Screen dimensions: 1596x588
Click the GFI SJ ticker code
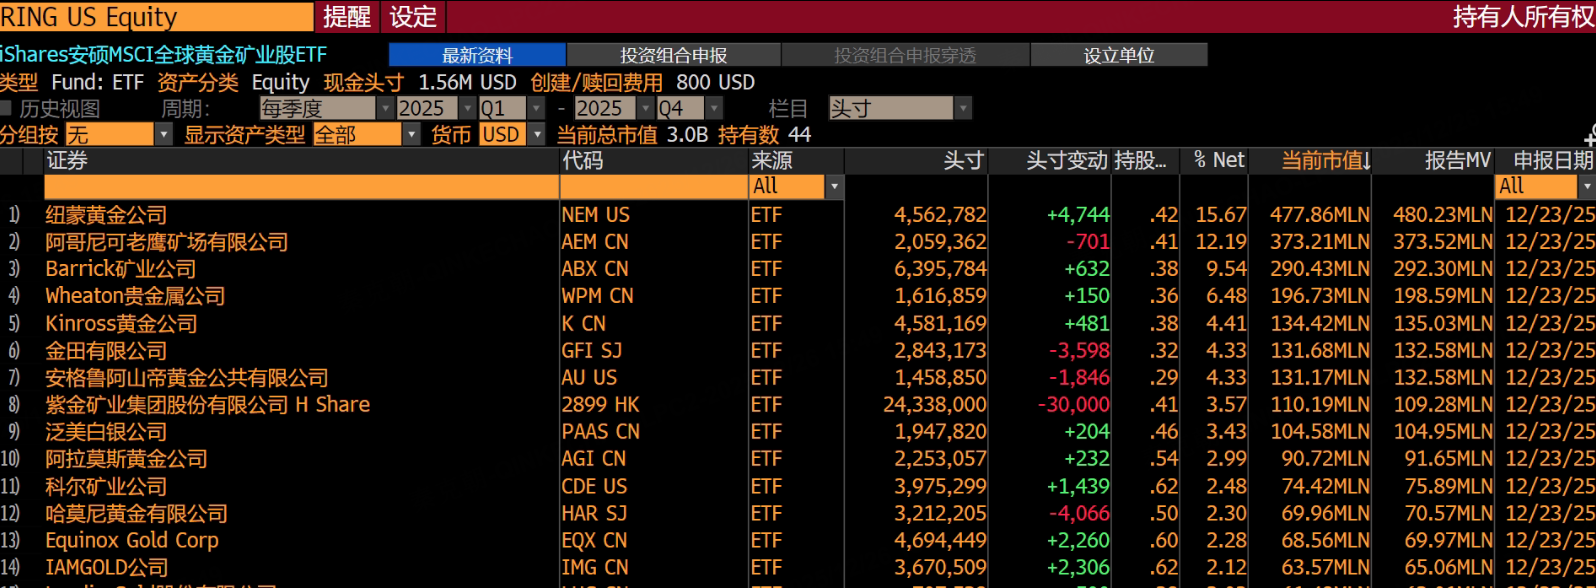[591, 351]
